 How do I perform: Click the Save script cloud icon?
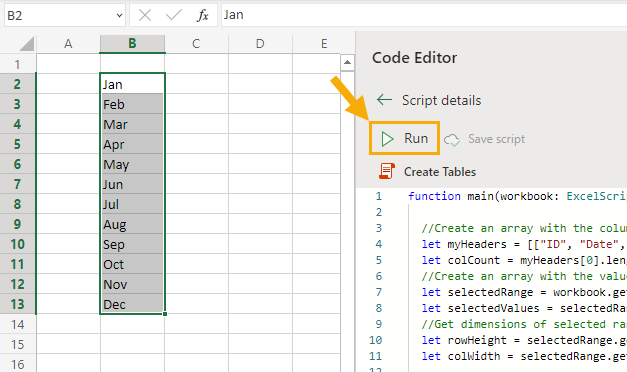pos(452,140)
